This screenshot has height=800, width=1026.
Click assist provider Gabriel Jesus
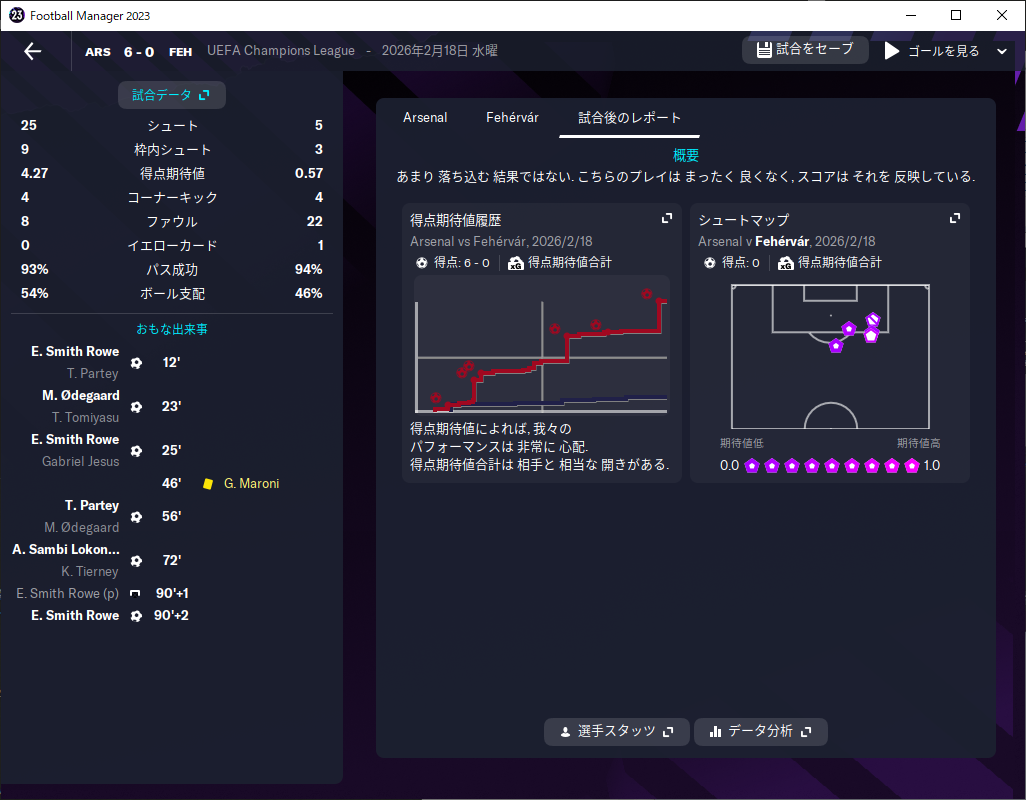(80, 461)
